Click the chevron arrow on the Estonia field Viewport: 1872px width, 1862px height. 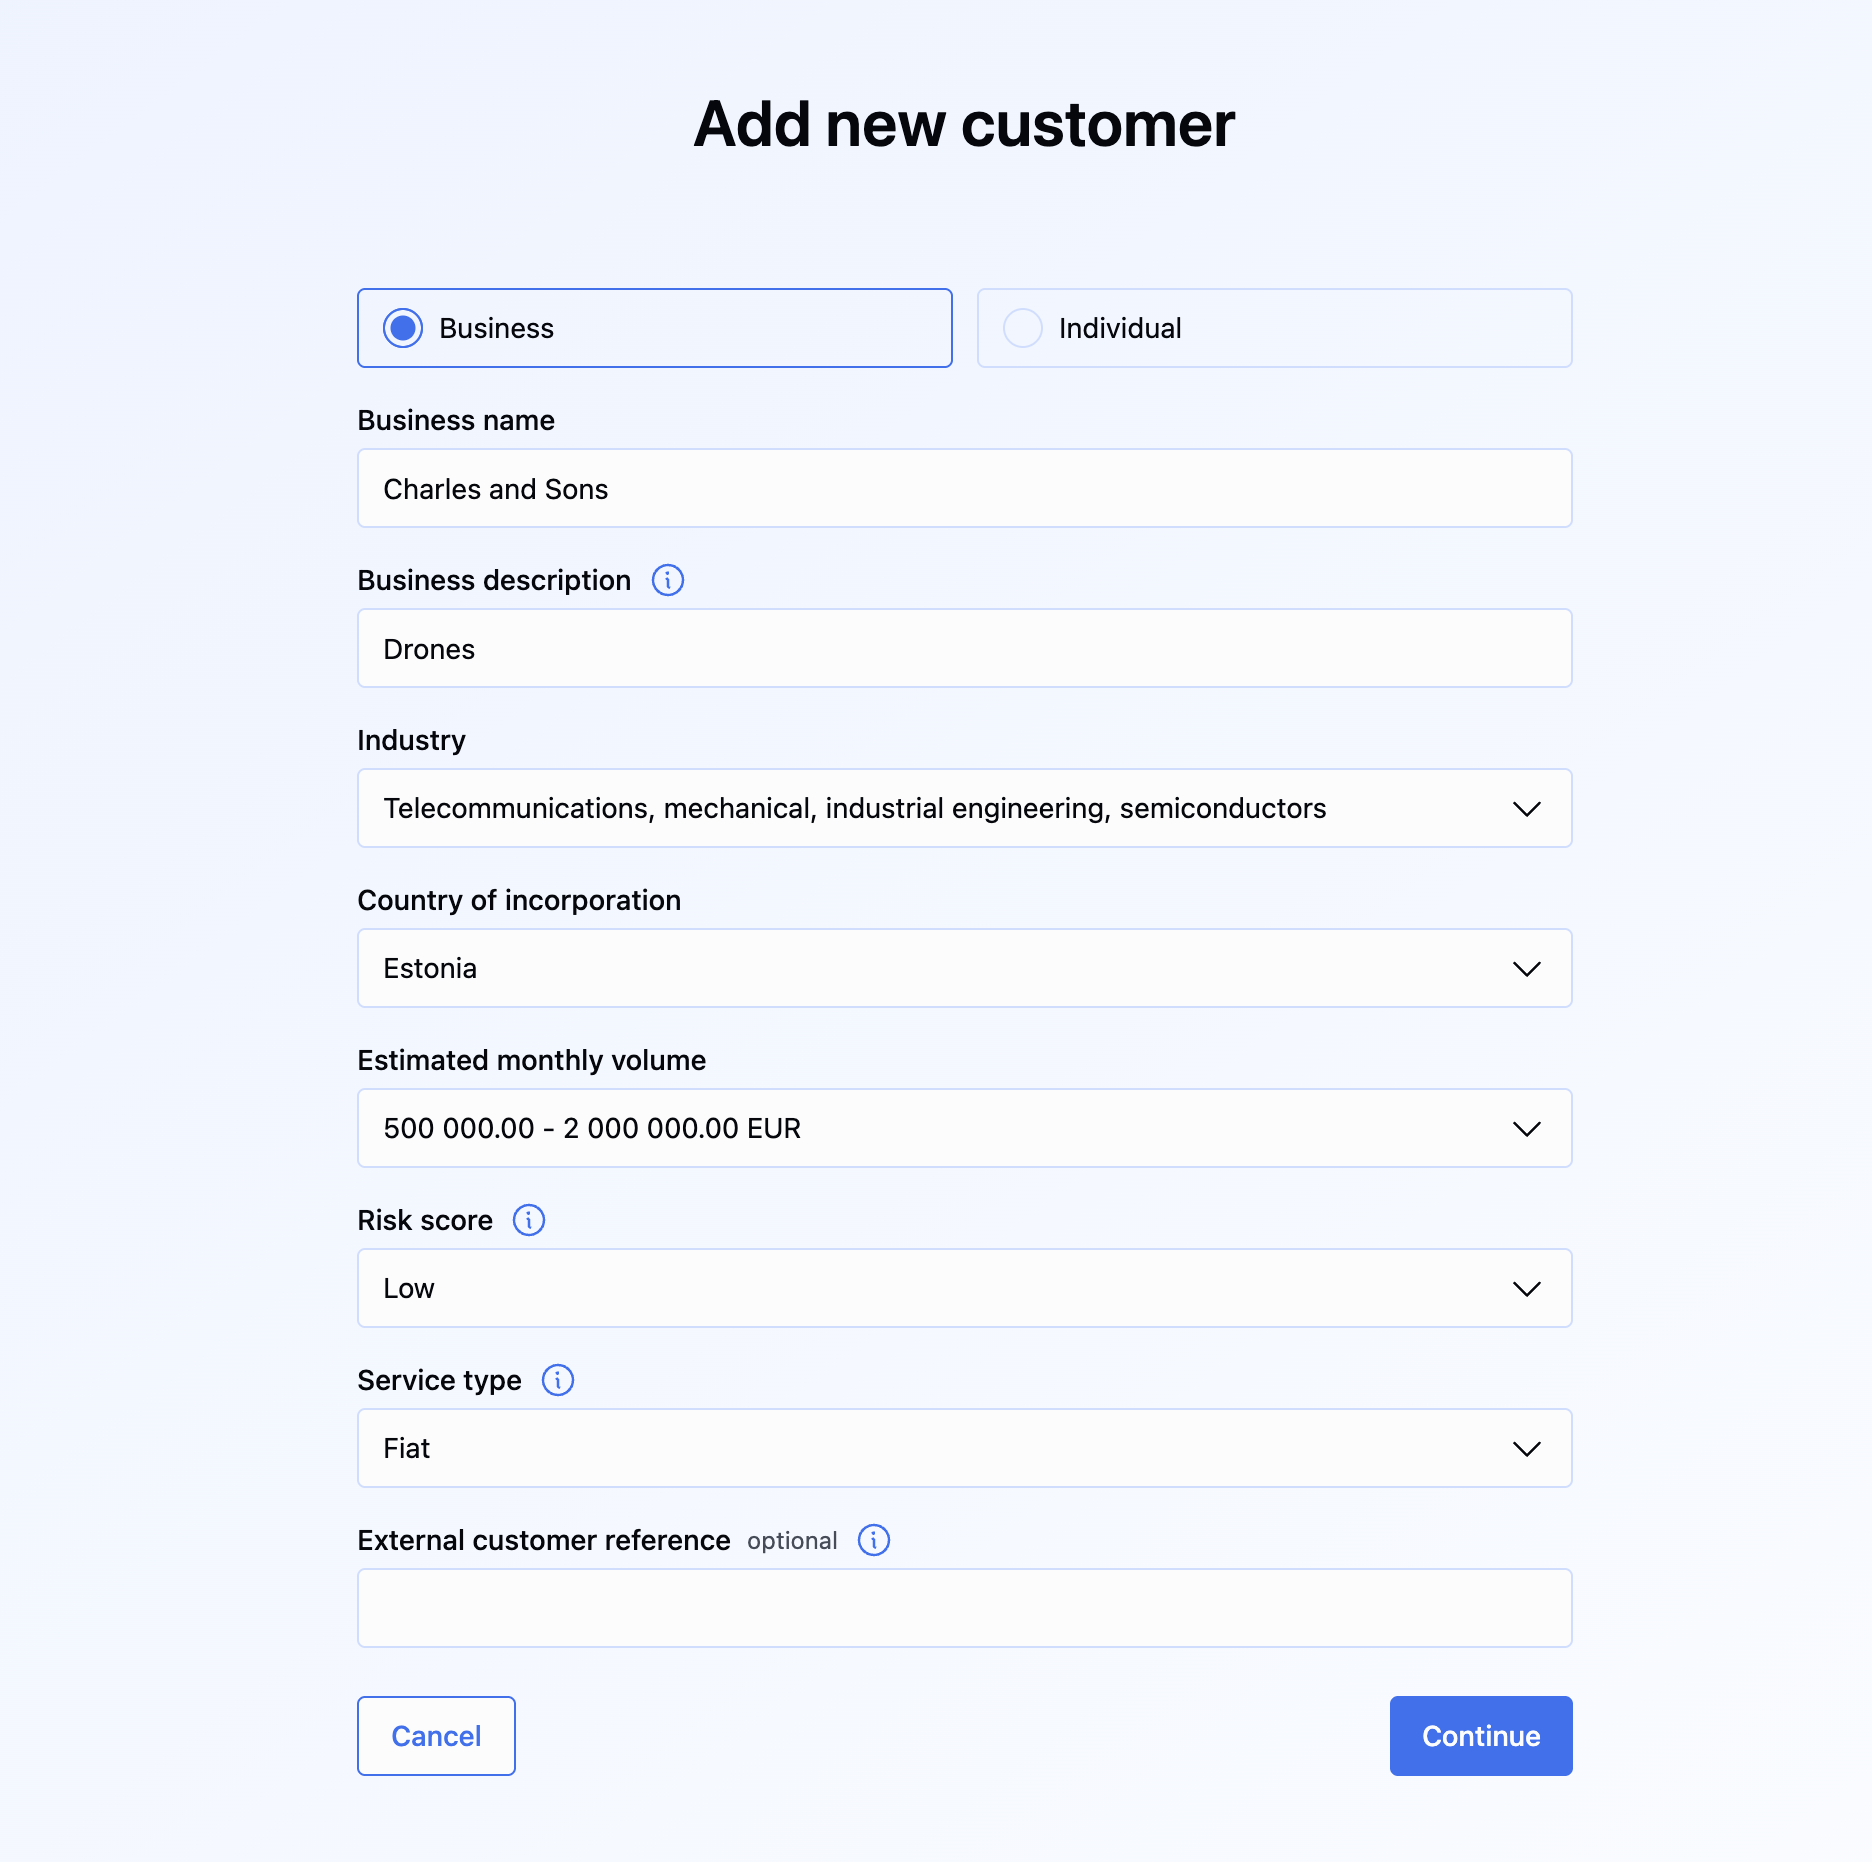coord(1527,969)
